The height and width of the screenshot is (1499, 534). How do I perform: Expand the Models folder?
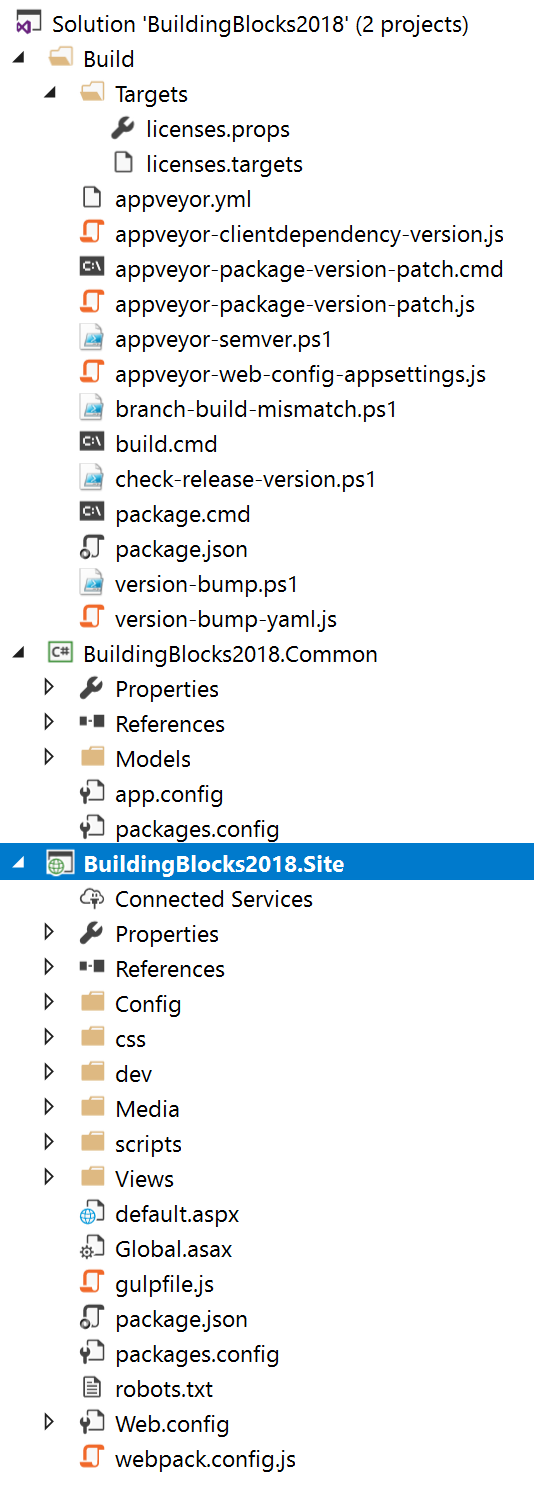[x=50, y=758]
